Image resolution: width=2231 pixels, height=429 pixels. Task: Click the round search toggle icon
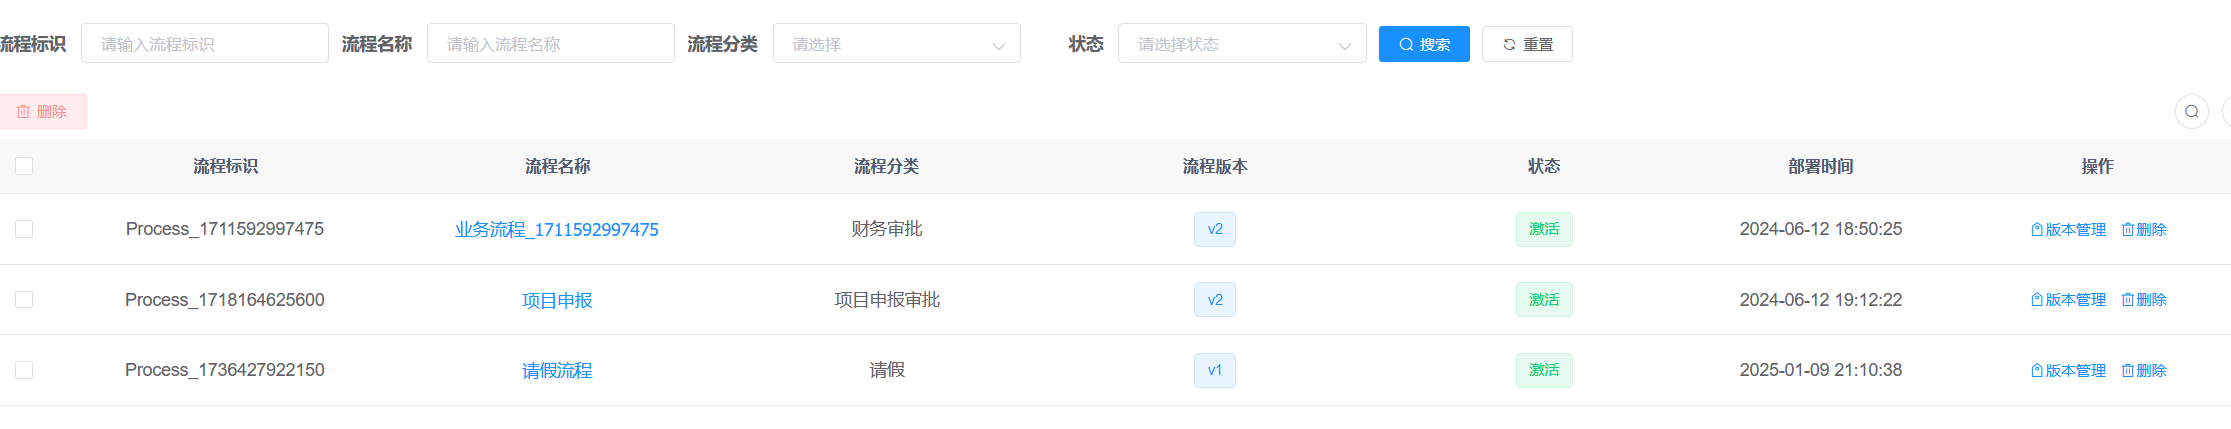click(x=2191, y=111)
